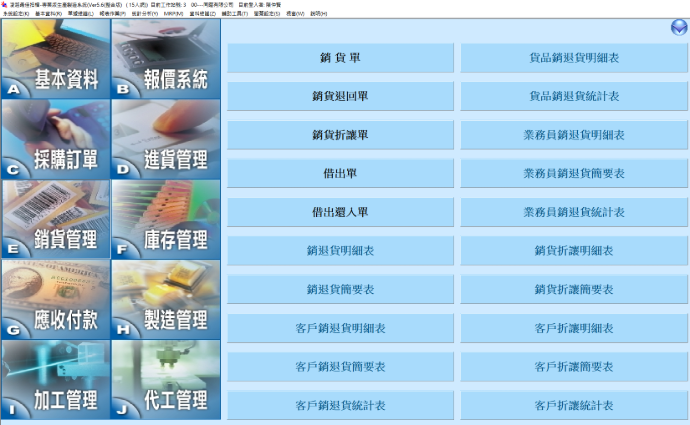Viewport: 690px width, 425px height.
Task: Open the 庫存管理 module tile
Action: 165,219
